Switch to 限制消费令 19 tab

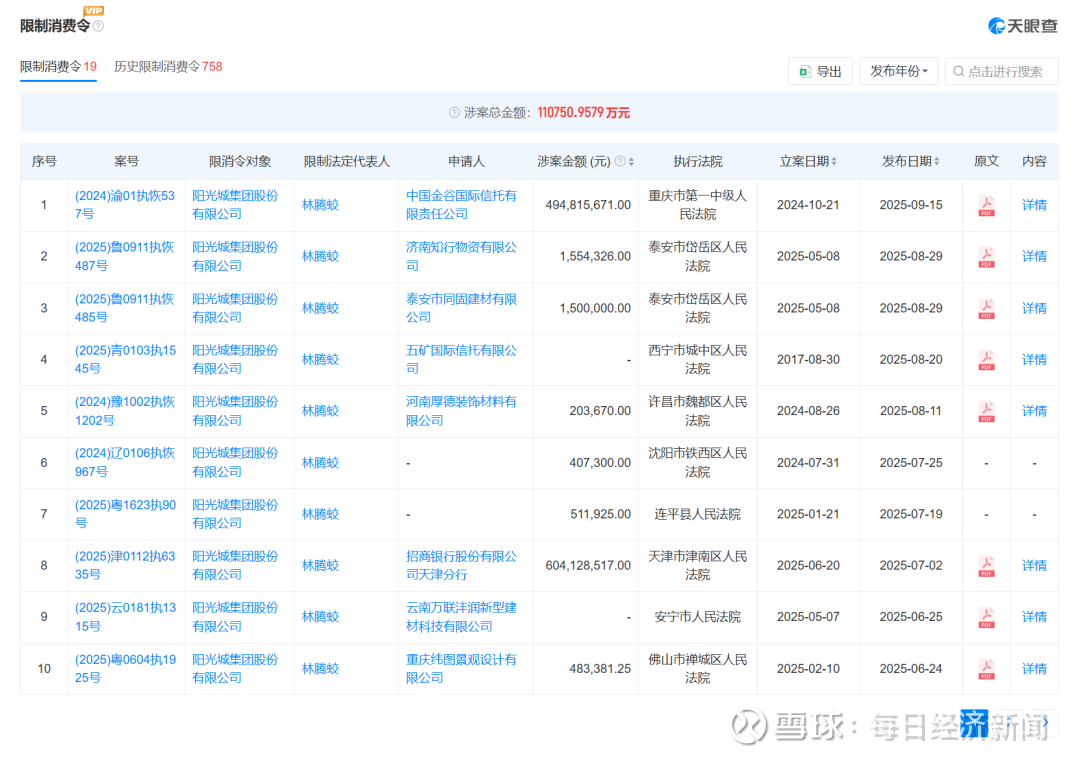(59, 67)
